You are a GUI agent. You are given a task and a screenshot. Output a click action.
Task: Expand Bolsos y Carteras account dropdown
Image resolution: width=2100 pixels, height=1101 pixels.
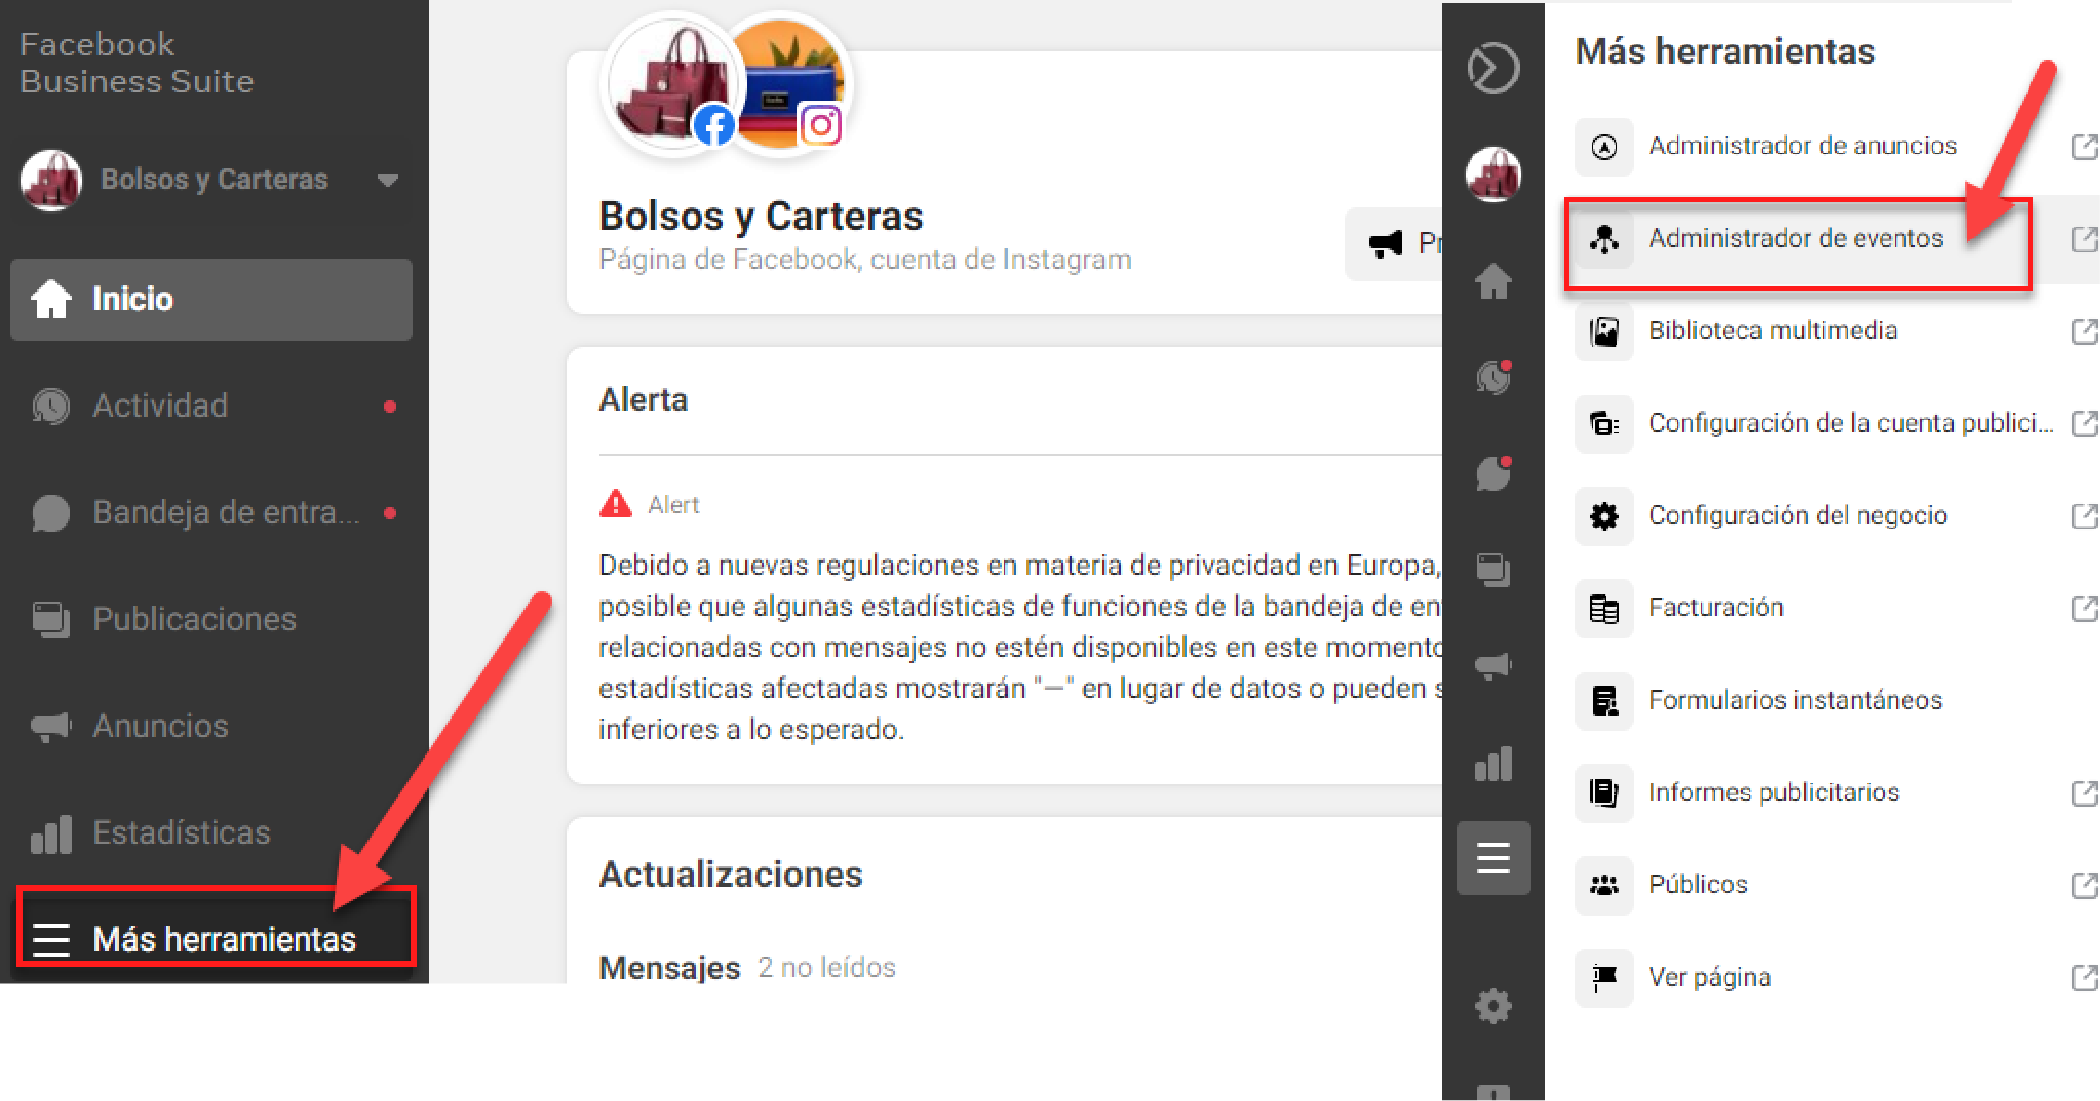pyautogui.click(x=388, y=180)
